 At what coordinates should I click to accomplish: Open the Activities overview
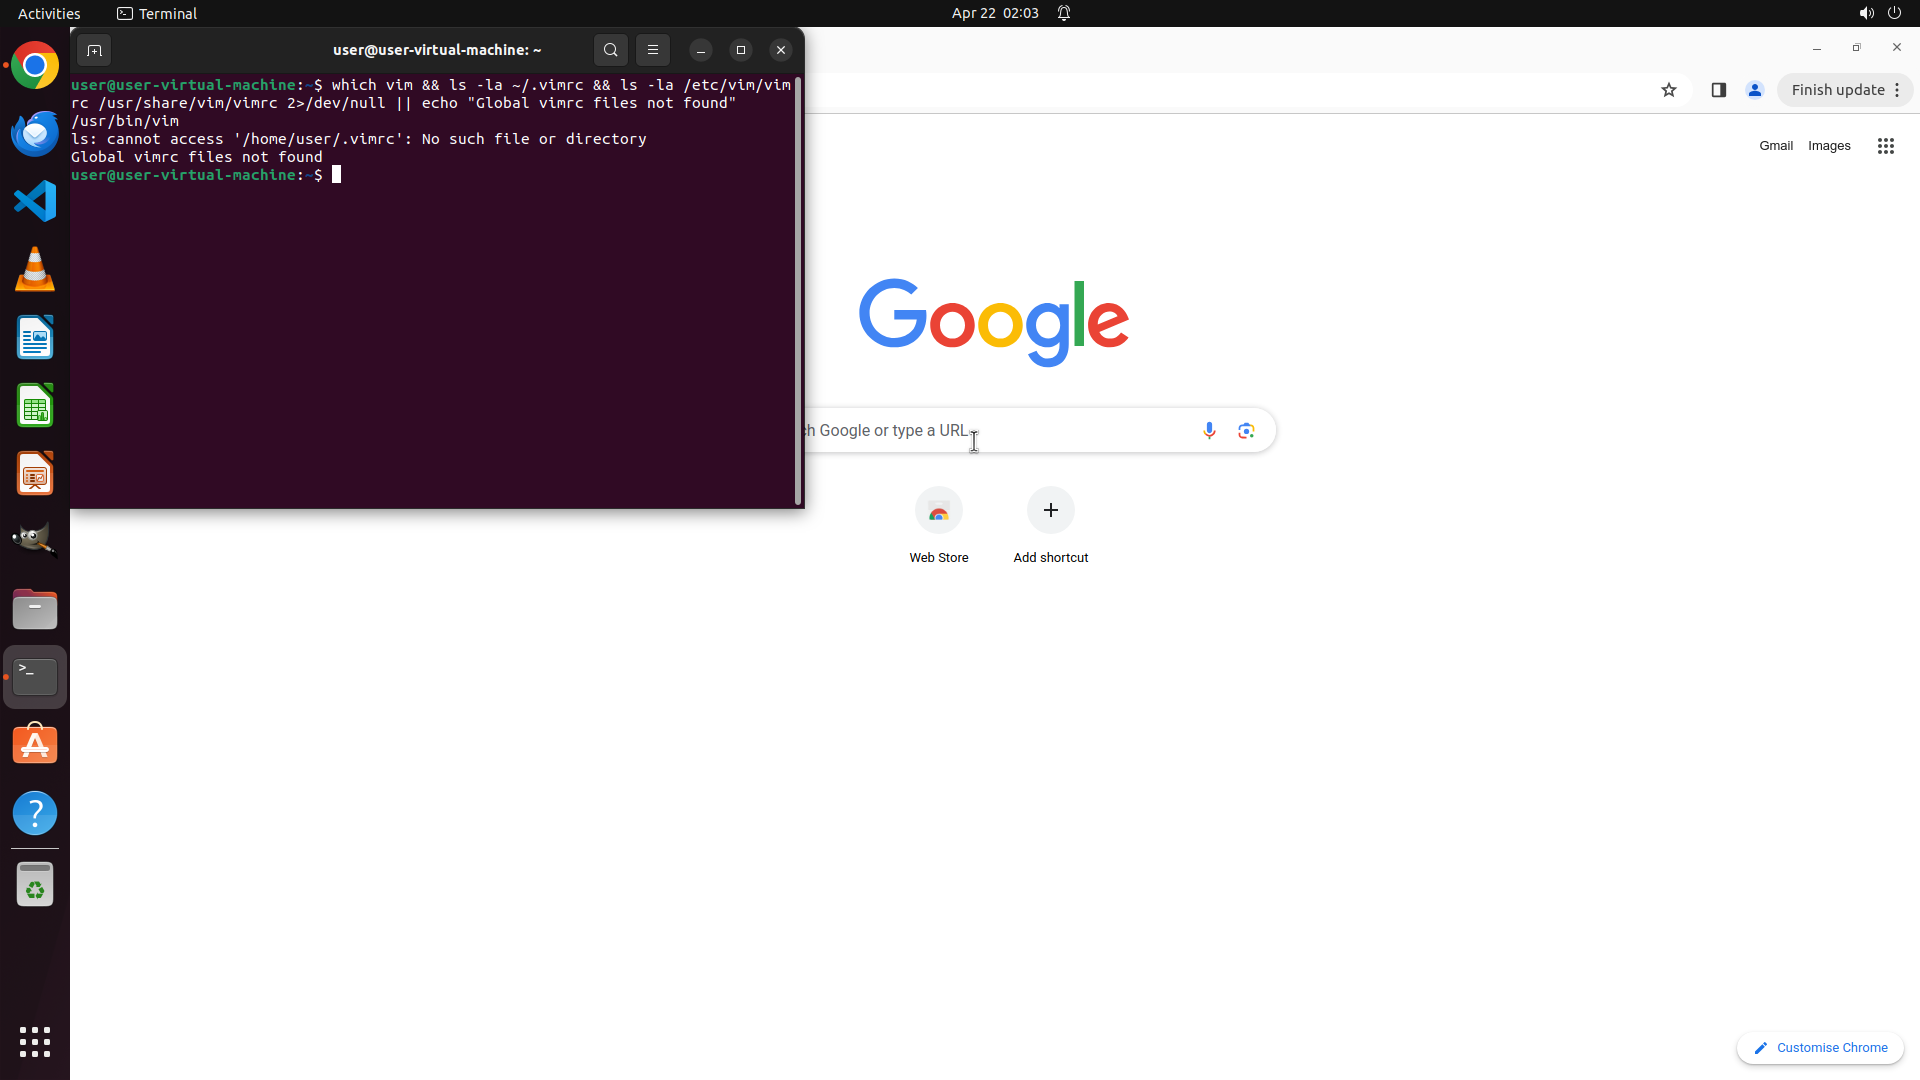coord(49,13)
